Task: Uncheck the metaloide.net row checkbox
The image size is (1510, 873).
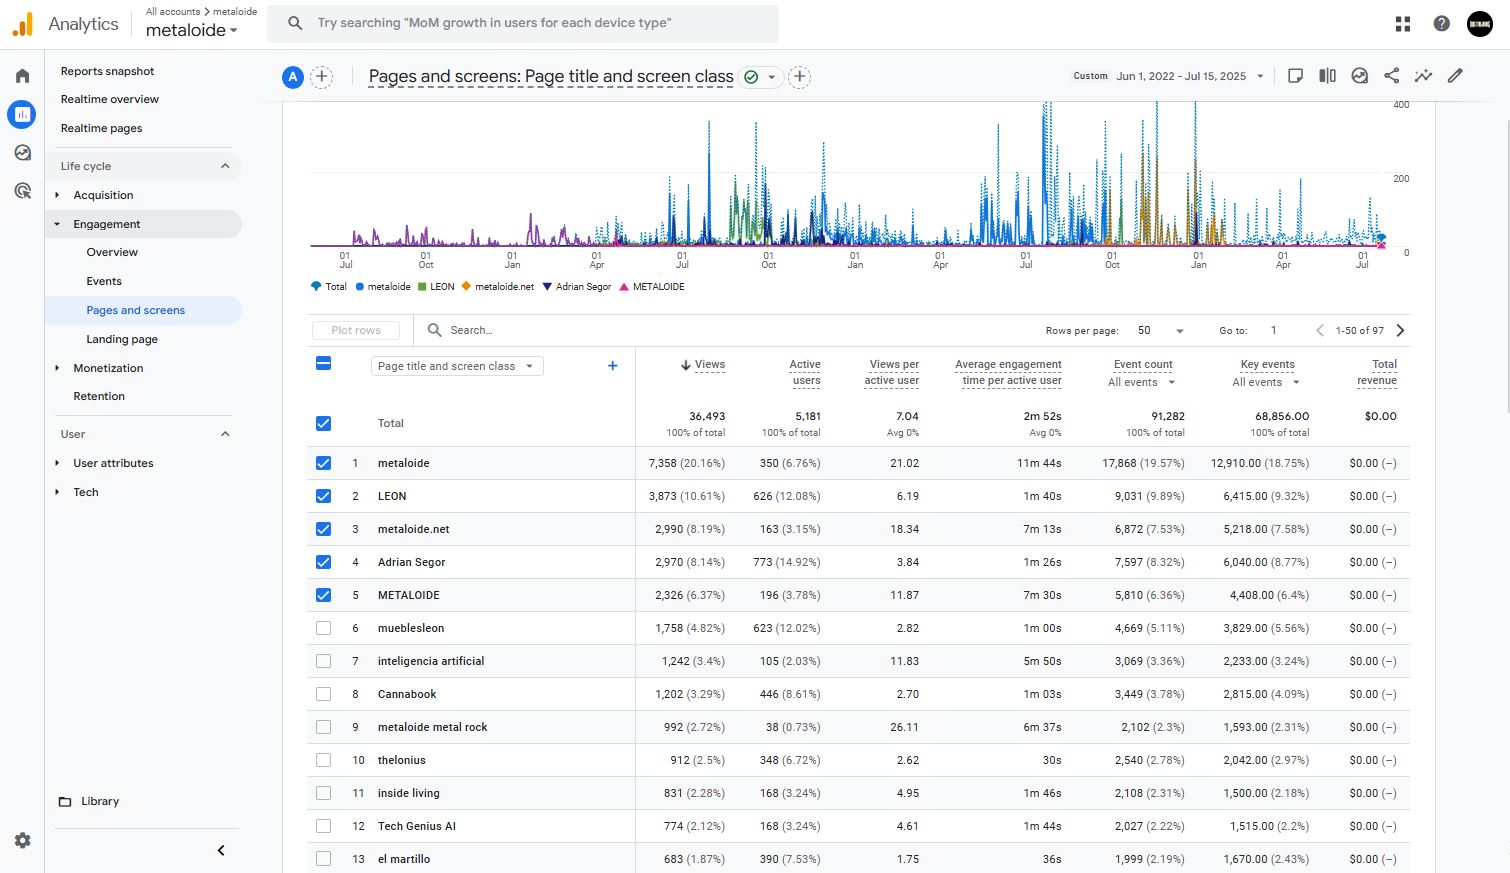Action: [323, 529]
